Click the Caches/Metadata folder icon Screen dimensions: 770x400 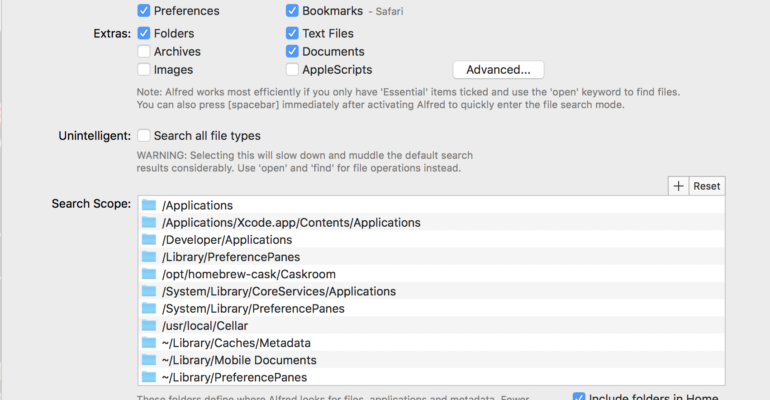(149, 343)
